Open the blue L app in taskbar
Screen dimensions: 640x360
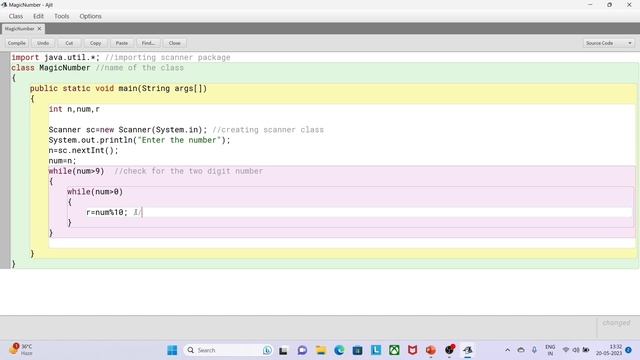[376, 350]
